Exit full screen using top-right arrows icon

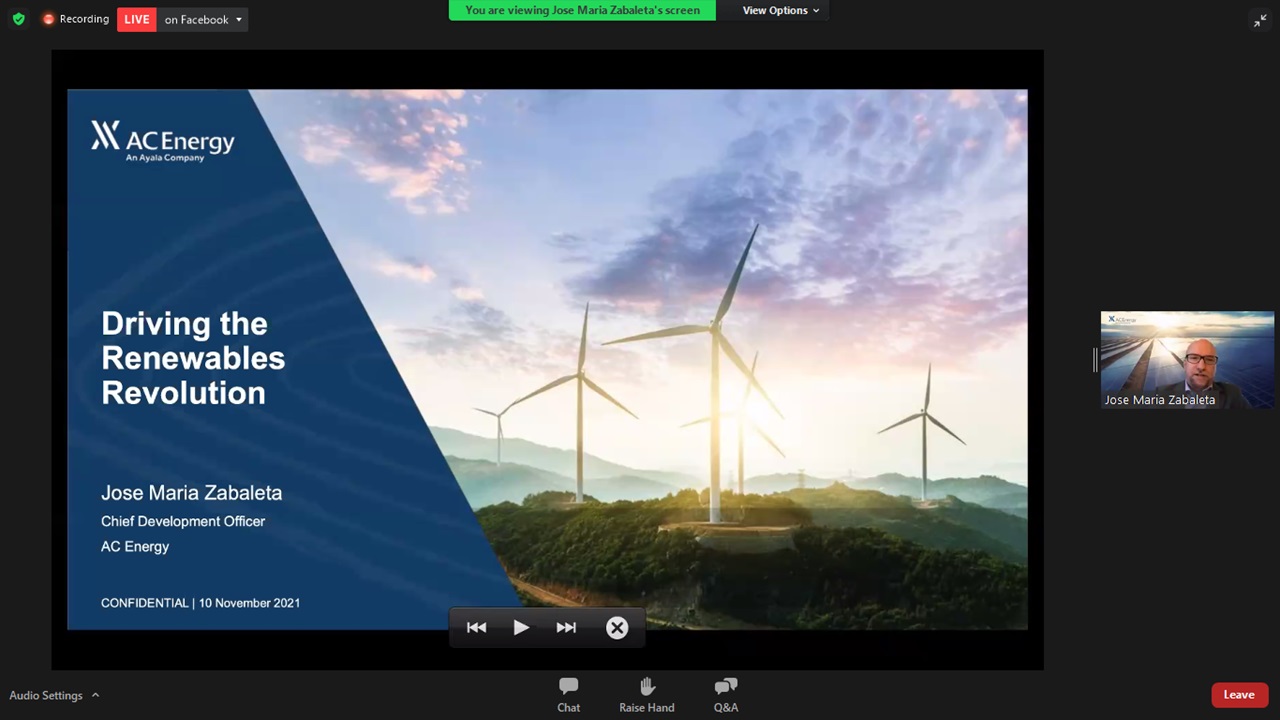(1260, 20)
